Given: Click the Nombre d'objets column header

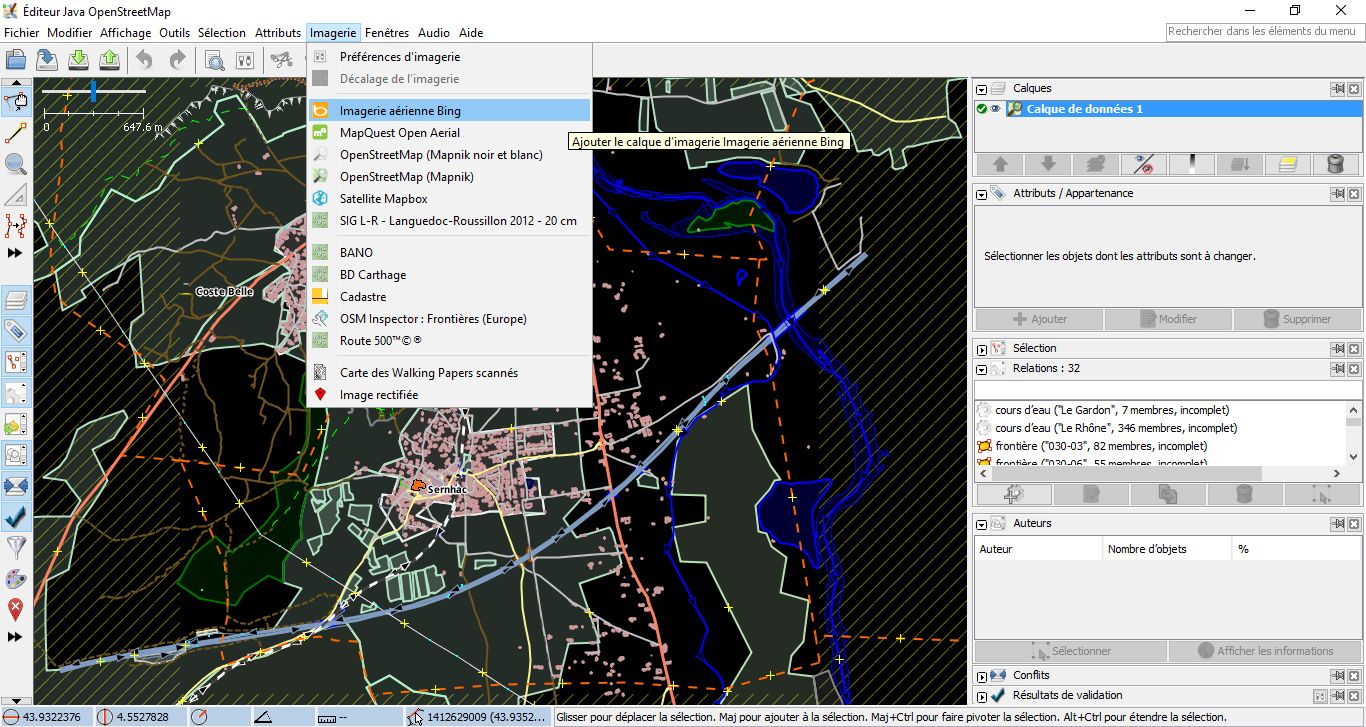Looking at the screenshot, I should pos(1167,549).
